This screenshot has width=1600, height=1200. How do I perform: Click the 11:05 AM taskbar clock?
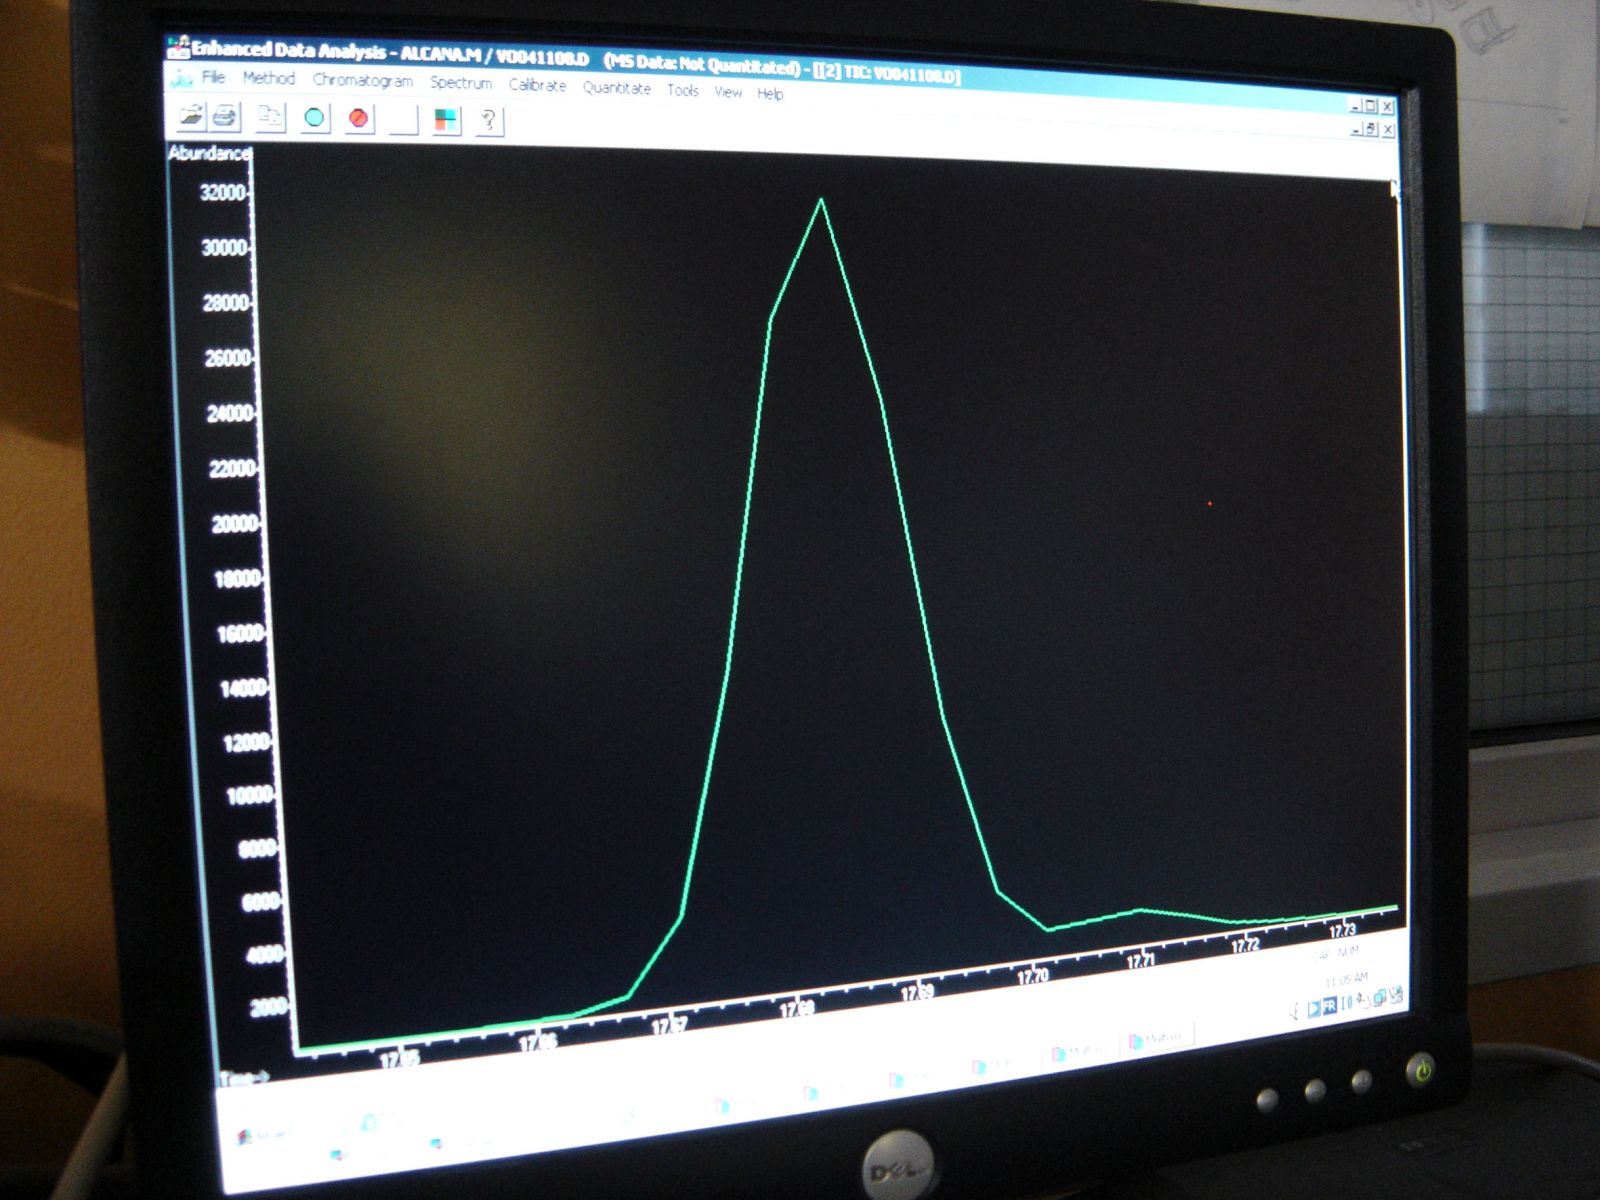tap(1346, 980)
